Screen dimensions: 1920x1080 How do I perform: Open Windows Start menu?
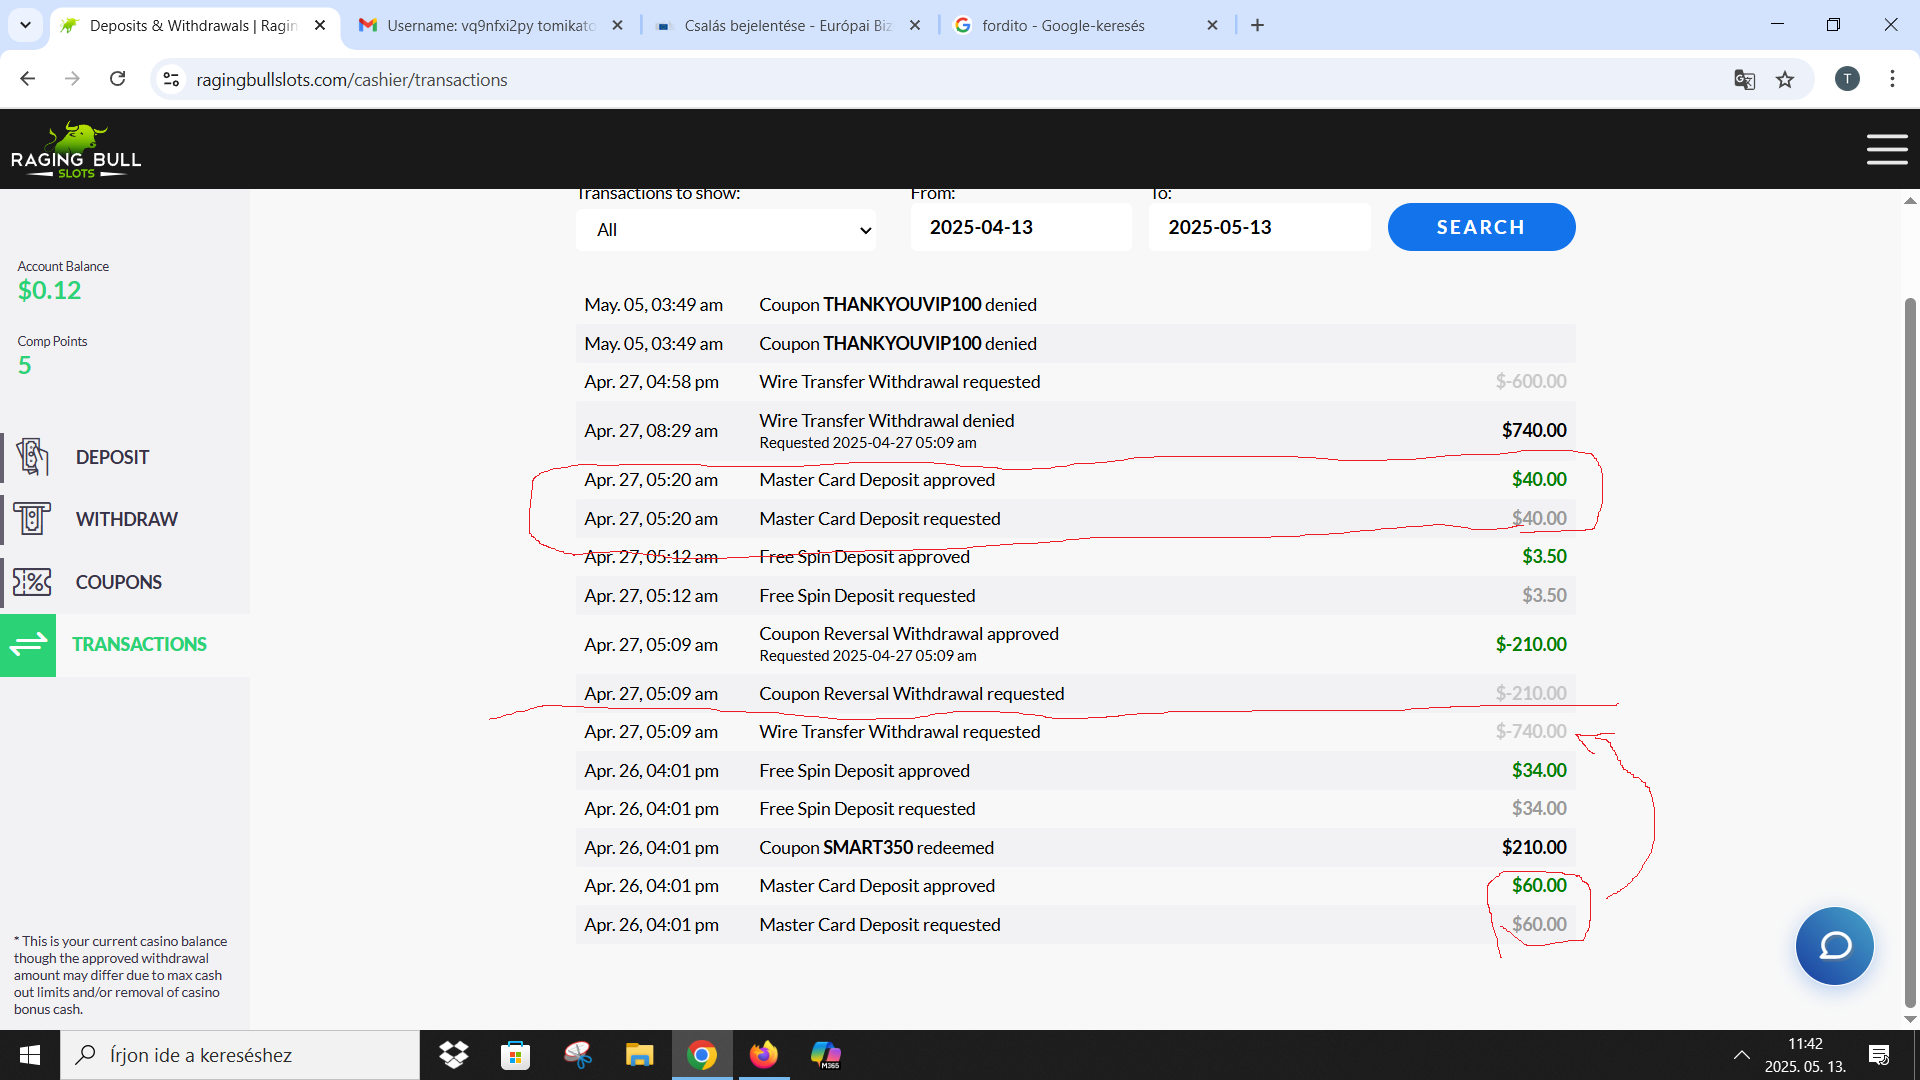[x=30, y=1055]
